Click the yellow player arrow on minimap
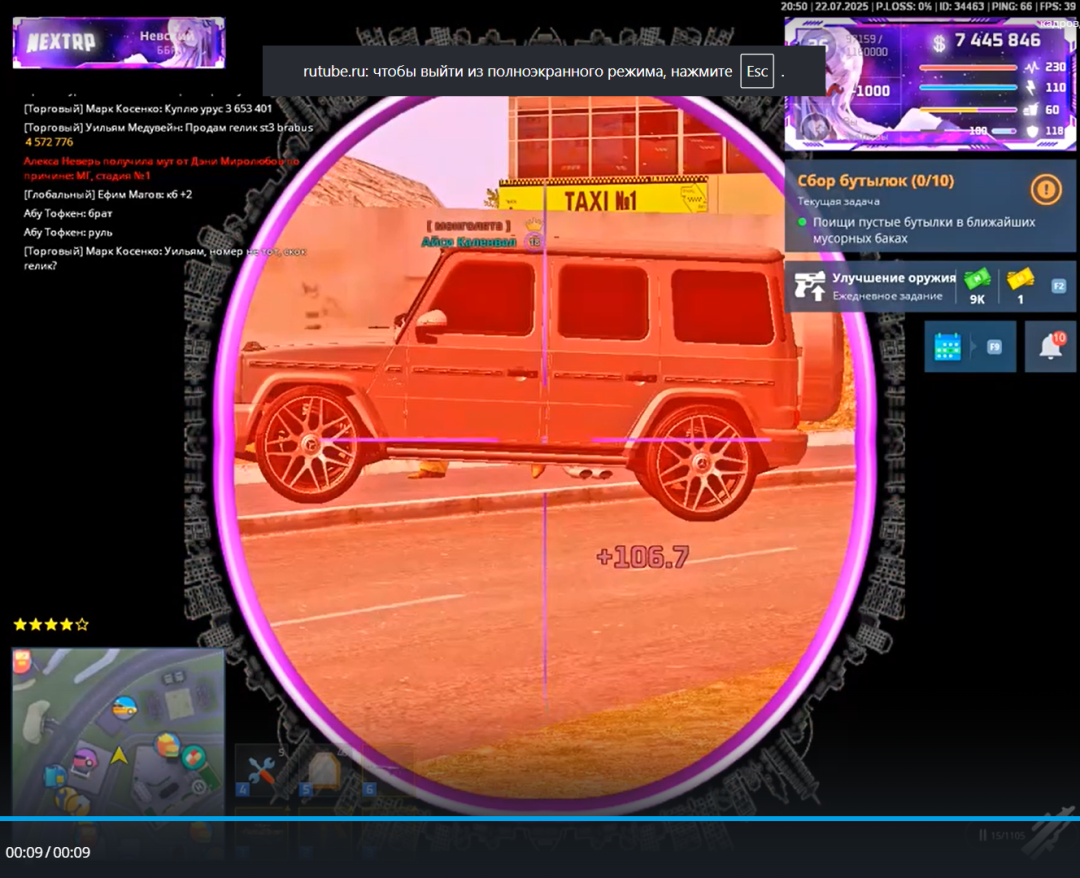Screen dimensions: 1080x878 [120, 755]
